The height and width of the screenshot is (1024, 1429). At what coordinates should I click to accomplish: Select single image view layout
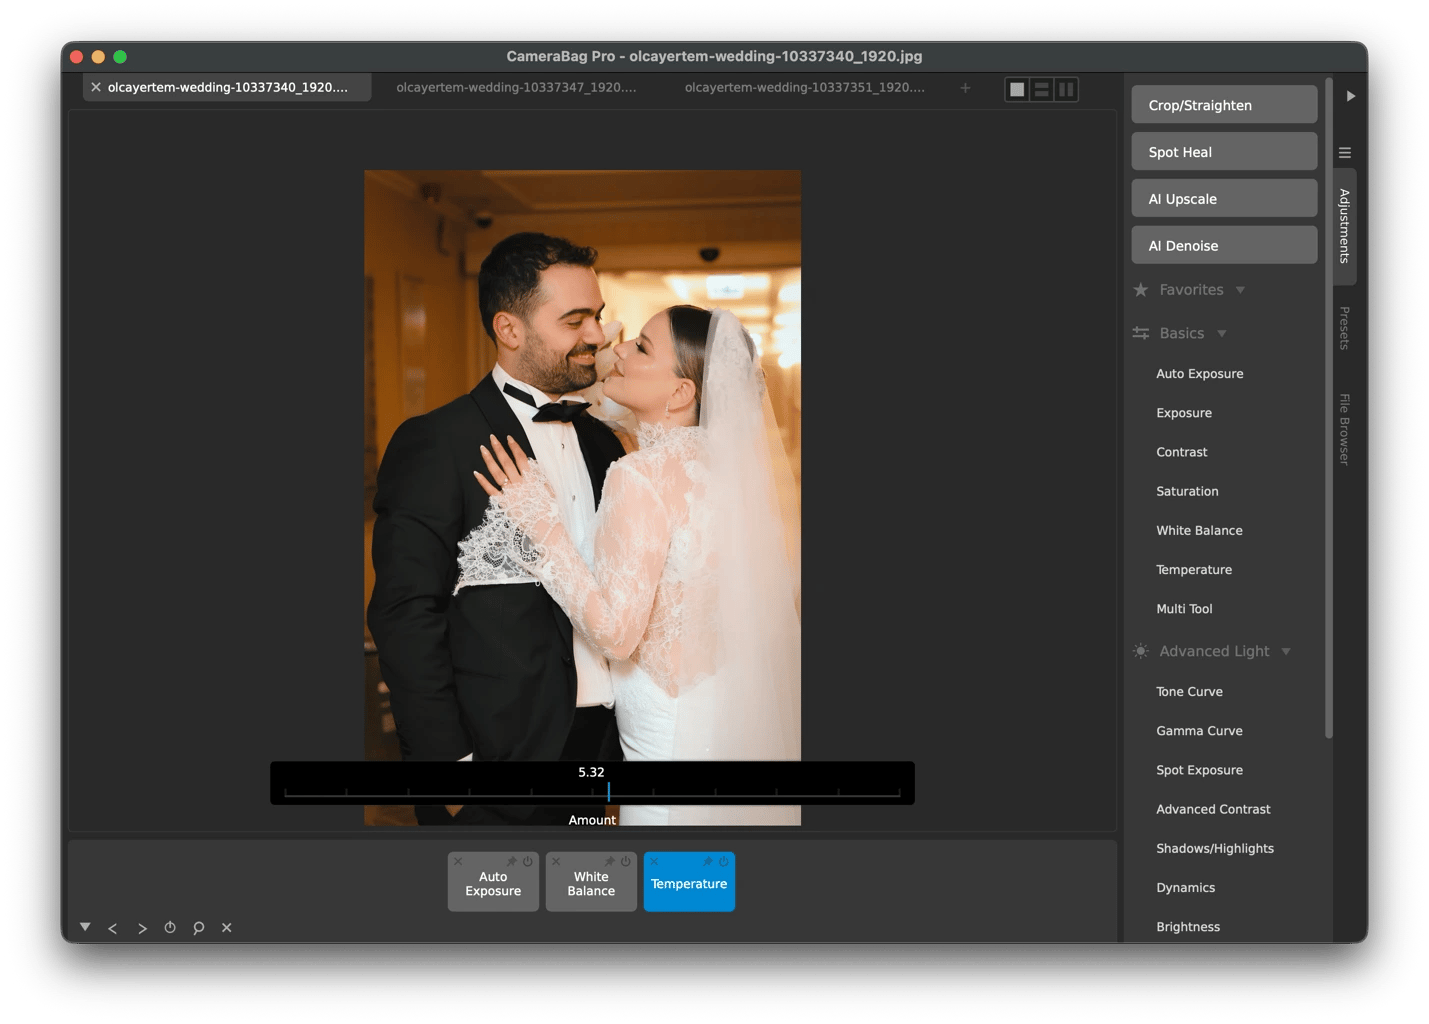(x=1017, y=89)
